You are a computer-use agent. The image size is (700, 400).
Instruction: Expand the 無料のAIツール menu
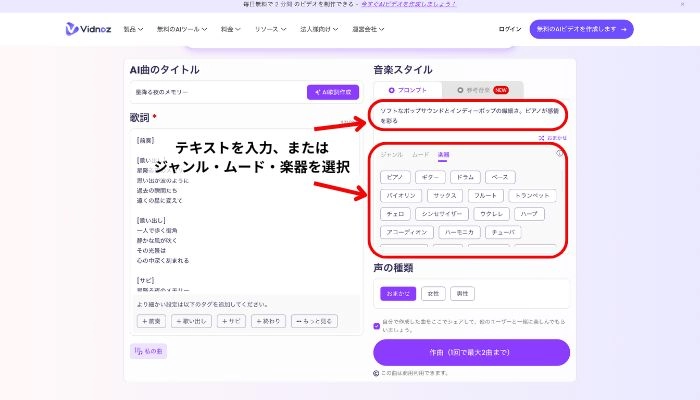point(182,29)
